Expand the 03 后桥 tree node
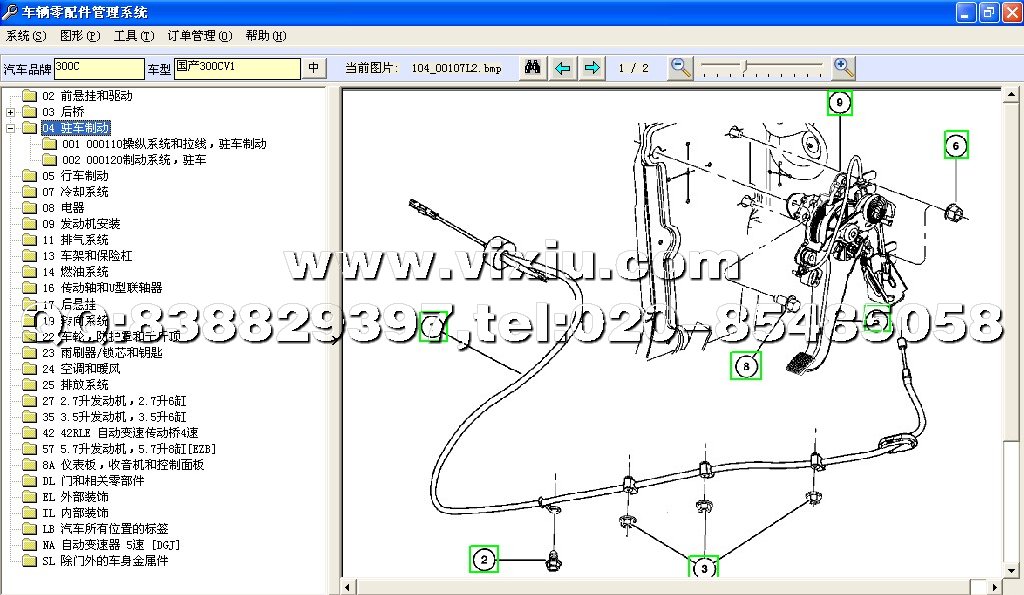The image size is (1024, 595). coord(11,112)
